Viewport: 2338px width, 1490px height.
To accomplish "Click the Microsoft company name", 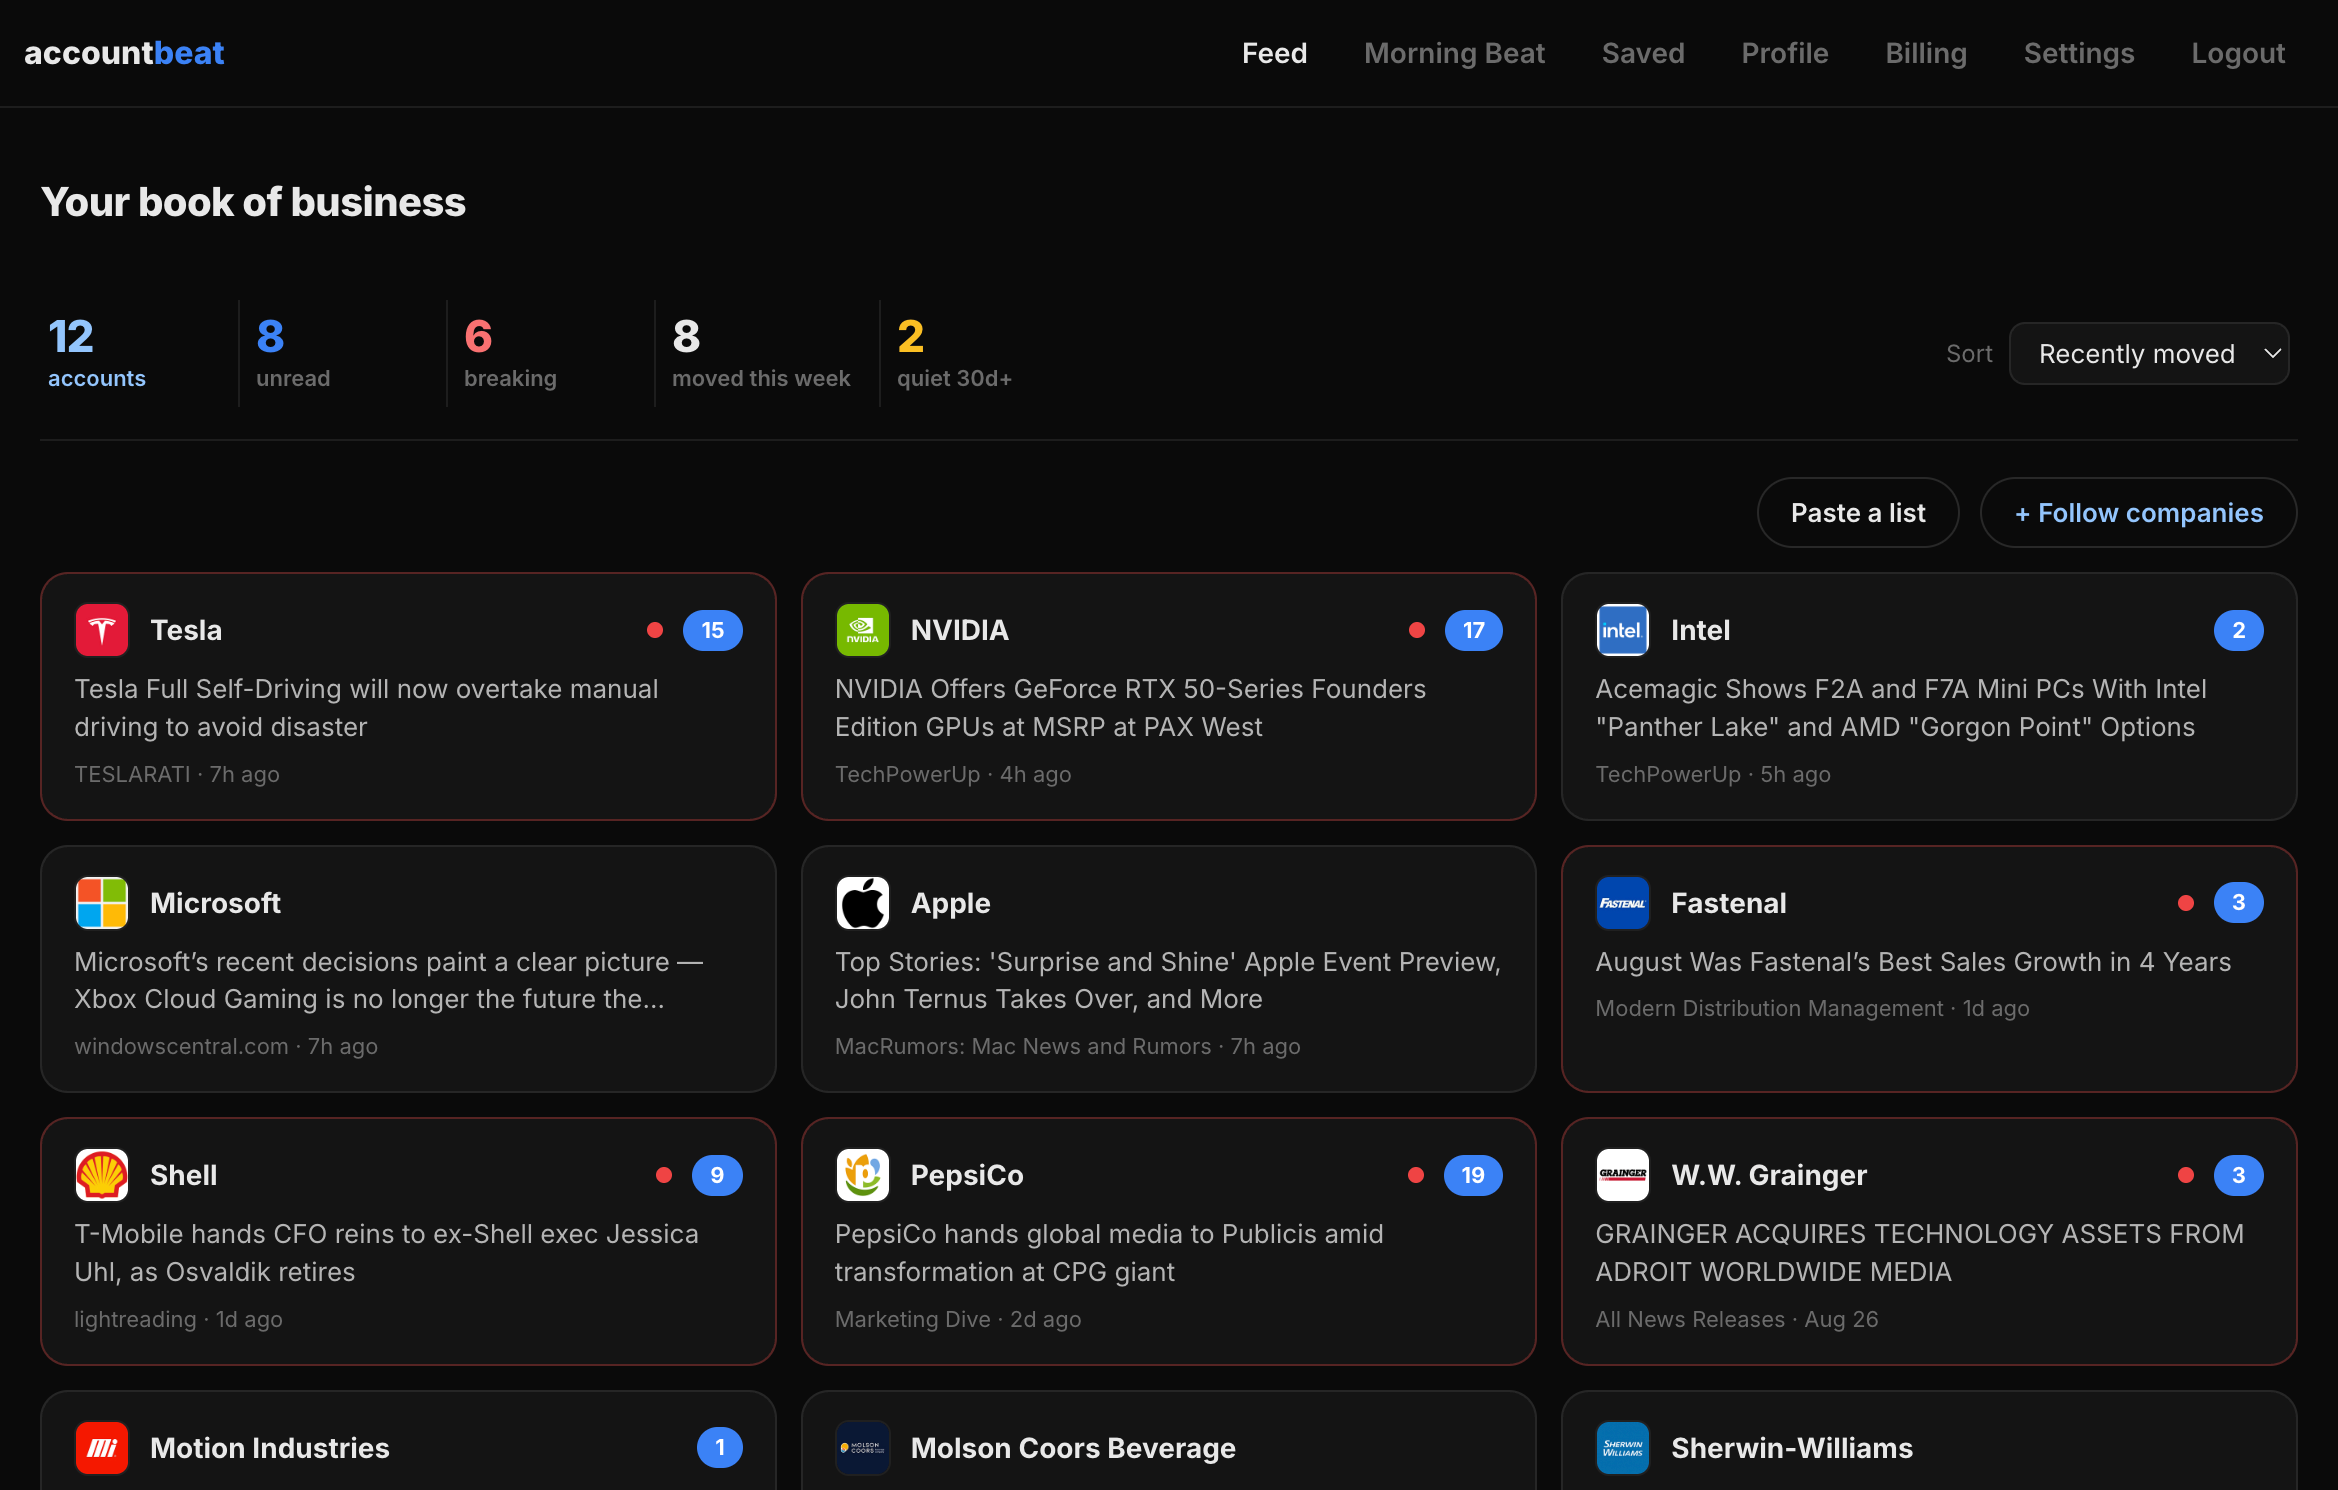I will click(215, 903).
